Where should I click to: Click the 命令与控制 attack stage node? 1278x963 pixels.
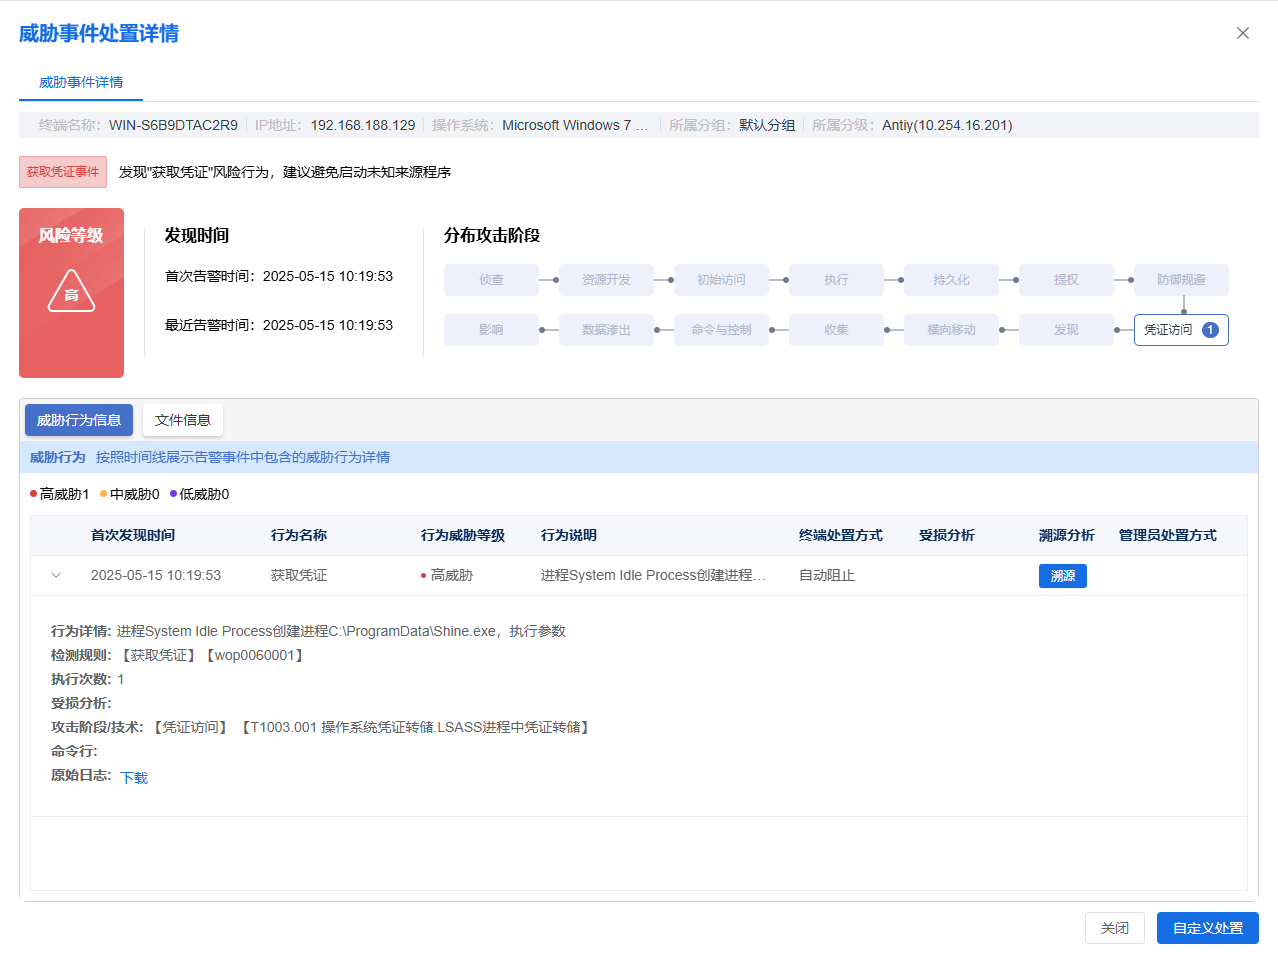[721, 330]
